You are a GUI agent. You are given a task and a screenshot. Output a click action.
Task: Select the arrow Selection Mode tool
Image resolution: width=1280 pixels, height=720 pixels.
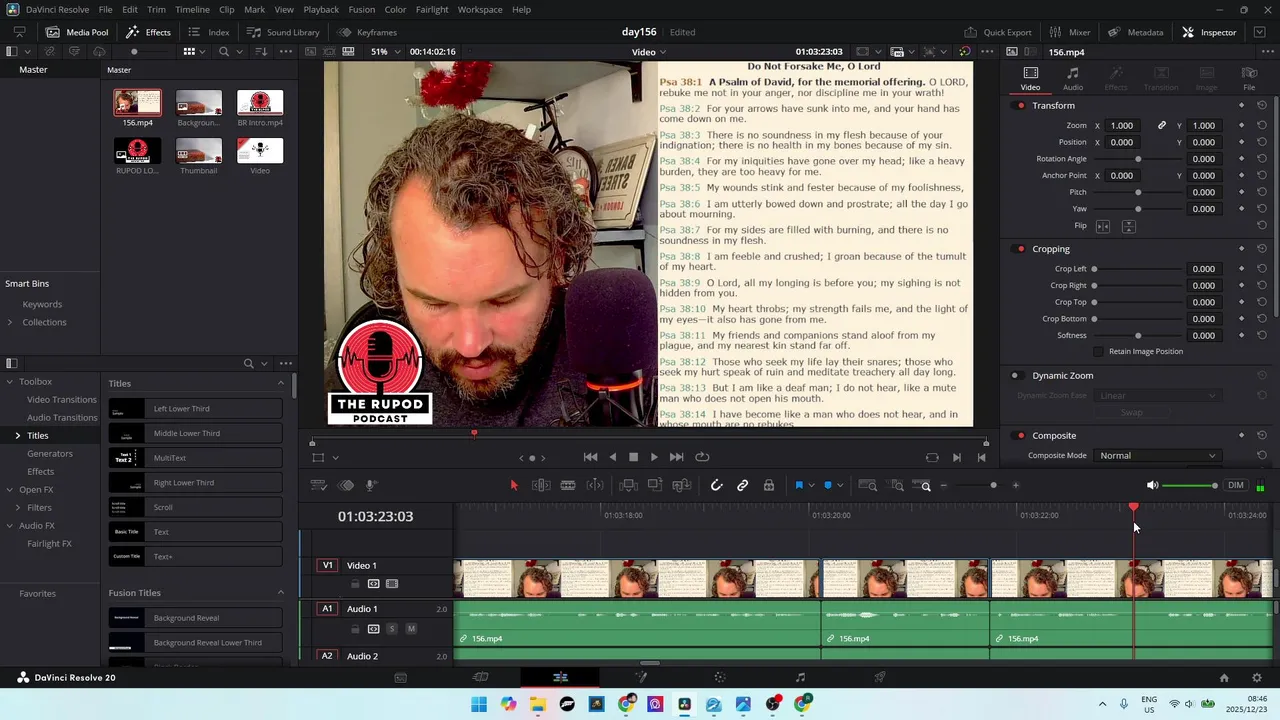(x=514, y=485)
